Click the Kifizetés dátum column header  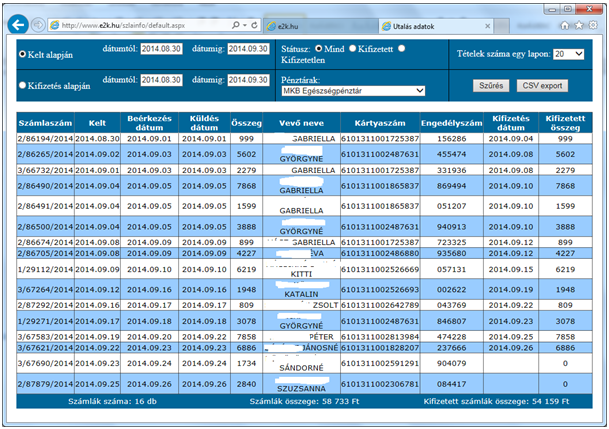point(511,123)
